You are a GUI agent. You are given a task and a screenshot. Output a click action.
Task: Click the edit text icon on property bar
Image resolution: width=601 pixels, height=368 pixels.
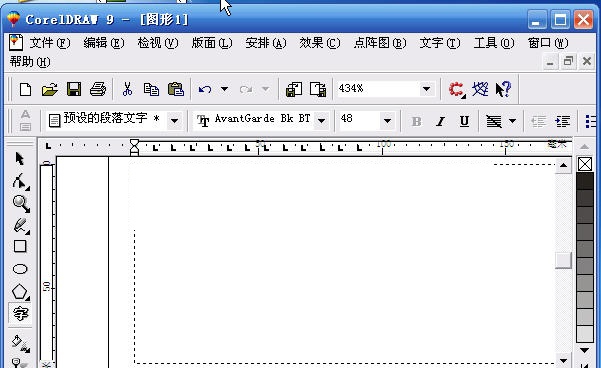pyautogui.click(x=25, y=121)
